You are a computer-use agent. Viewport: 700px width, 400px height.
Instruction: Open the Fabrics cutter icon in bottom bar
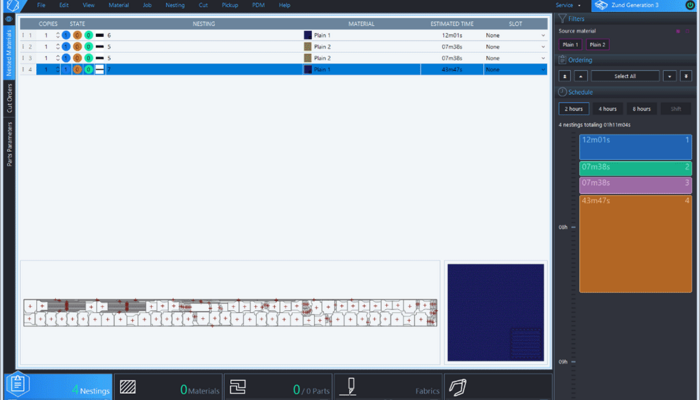(350, 387)
